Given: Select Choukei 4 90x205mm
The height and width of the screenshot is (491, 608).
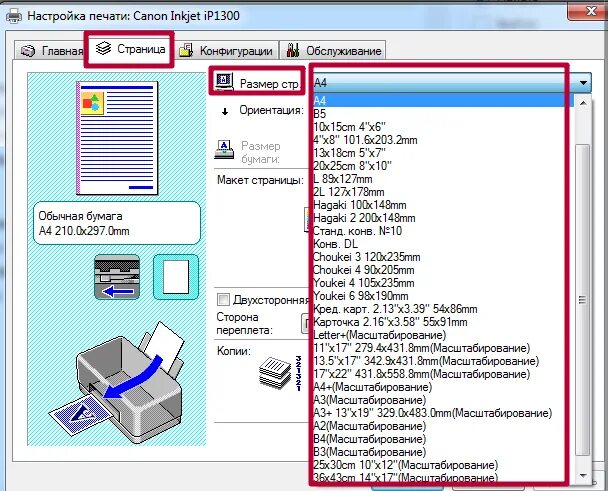Looking at the screenshot, I should click(443, 270).
